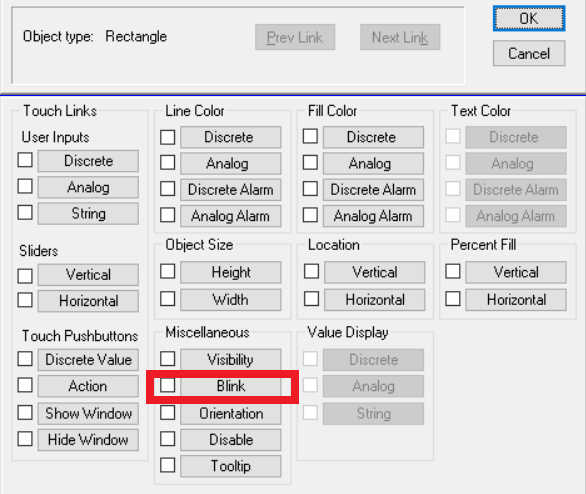The width and height of the screenshot is (586, 494).
Task: Toggle the Orientation checkbox
Action: point(167,413)
